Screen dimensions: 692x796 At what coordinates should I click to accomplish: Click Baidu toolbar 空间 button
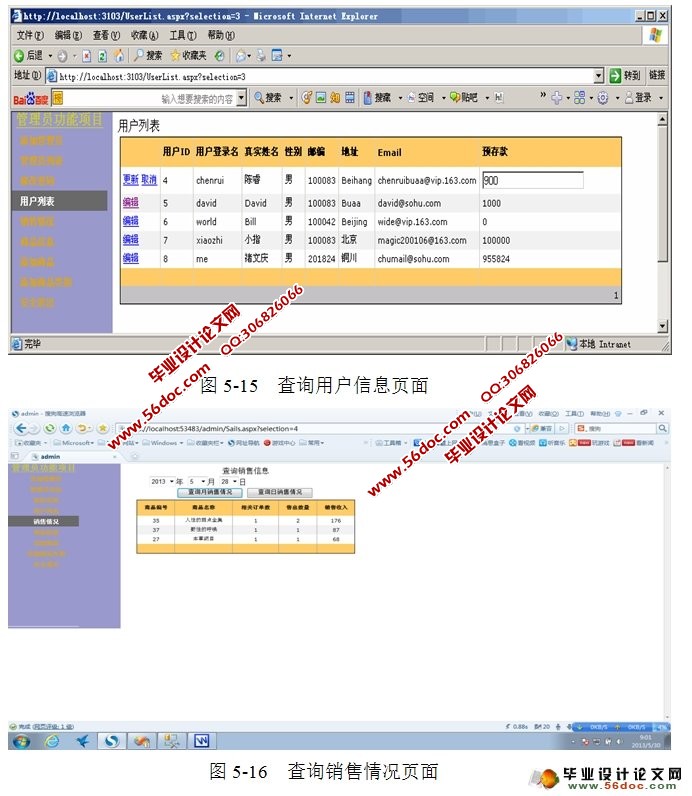[421, 97]
